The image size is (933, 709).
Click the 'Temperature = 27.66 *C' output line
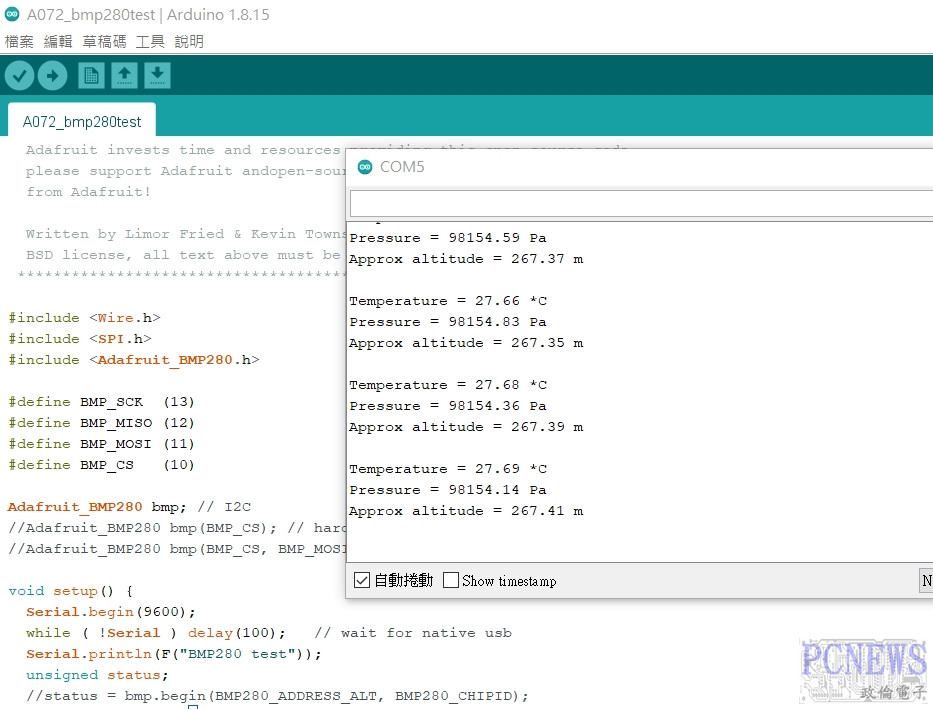coord(448,301)
